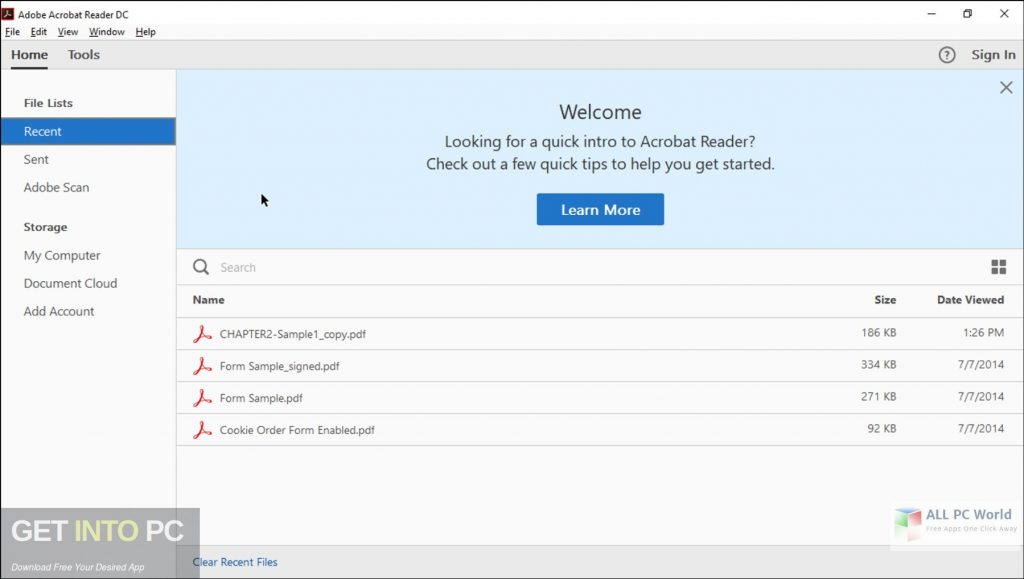Close the Welcome banner
The width and height of the screenshot is (1024, 579).
coord(1006,87)
